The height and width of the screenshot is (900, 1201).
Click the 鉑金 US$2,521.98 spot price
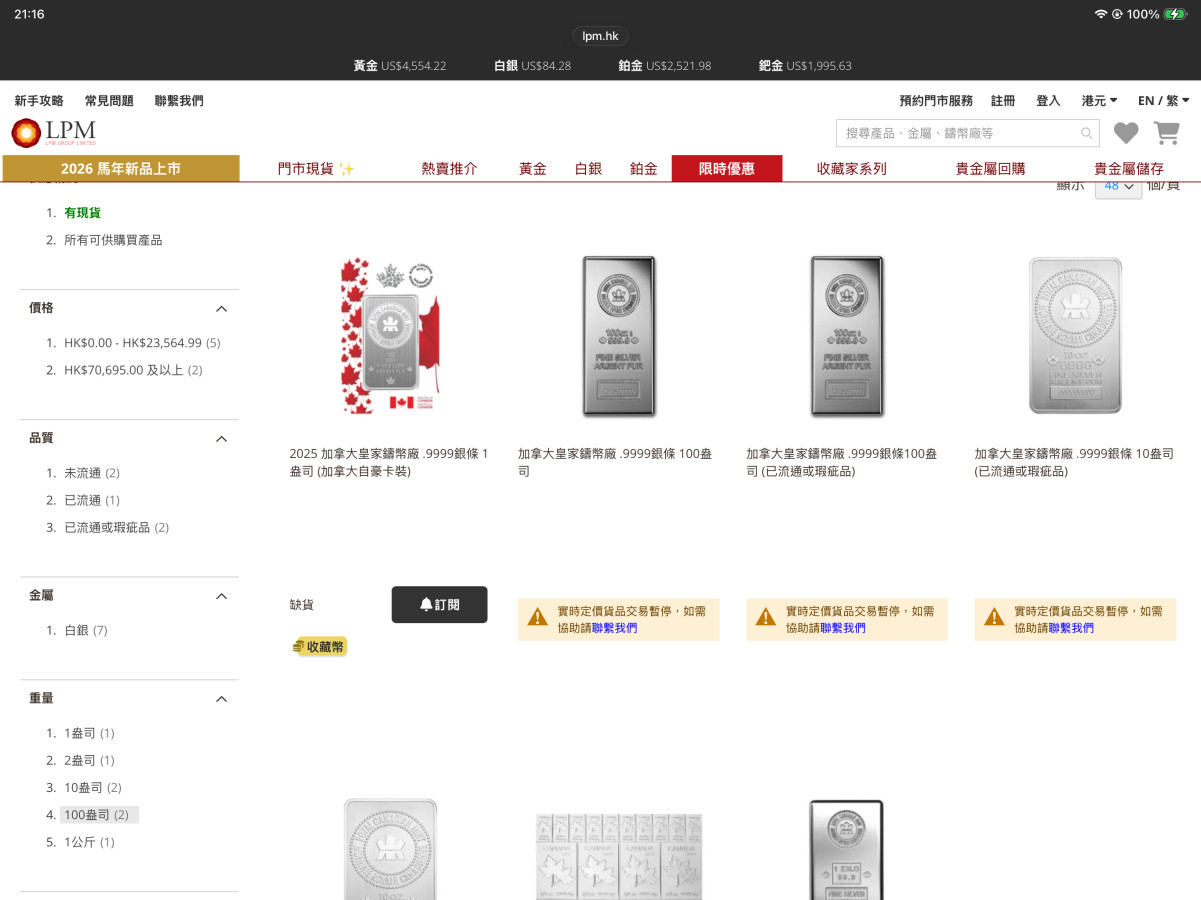coord(665,66)
